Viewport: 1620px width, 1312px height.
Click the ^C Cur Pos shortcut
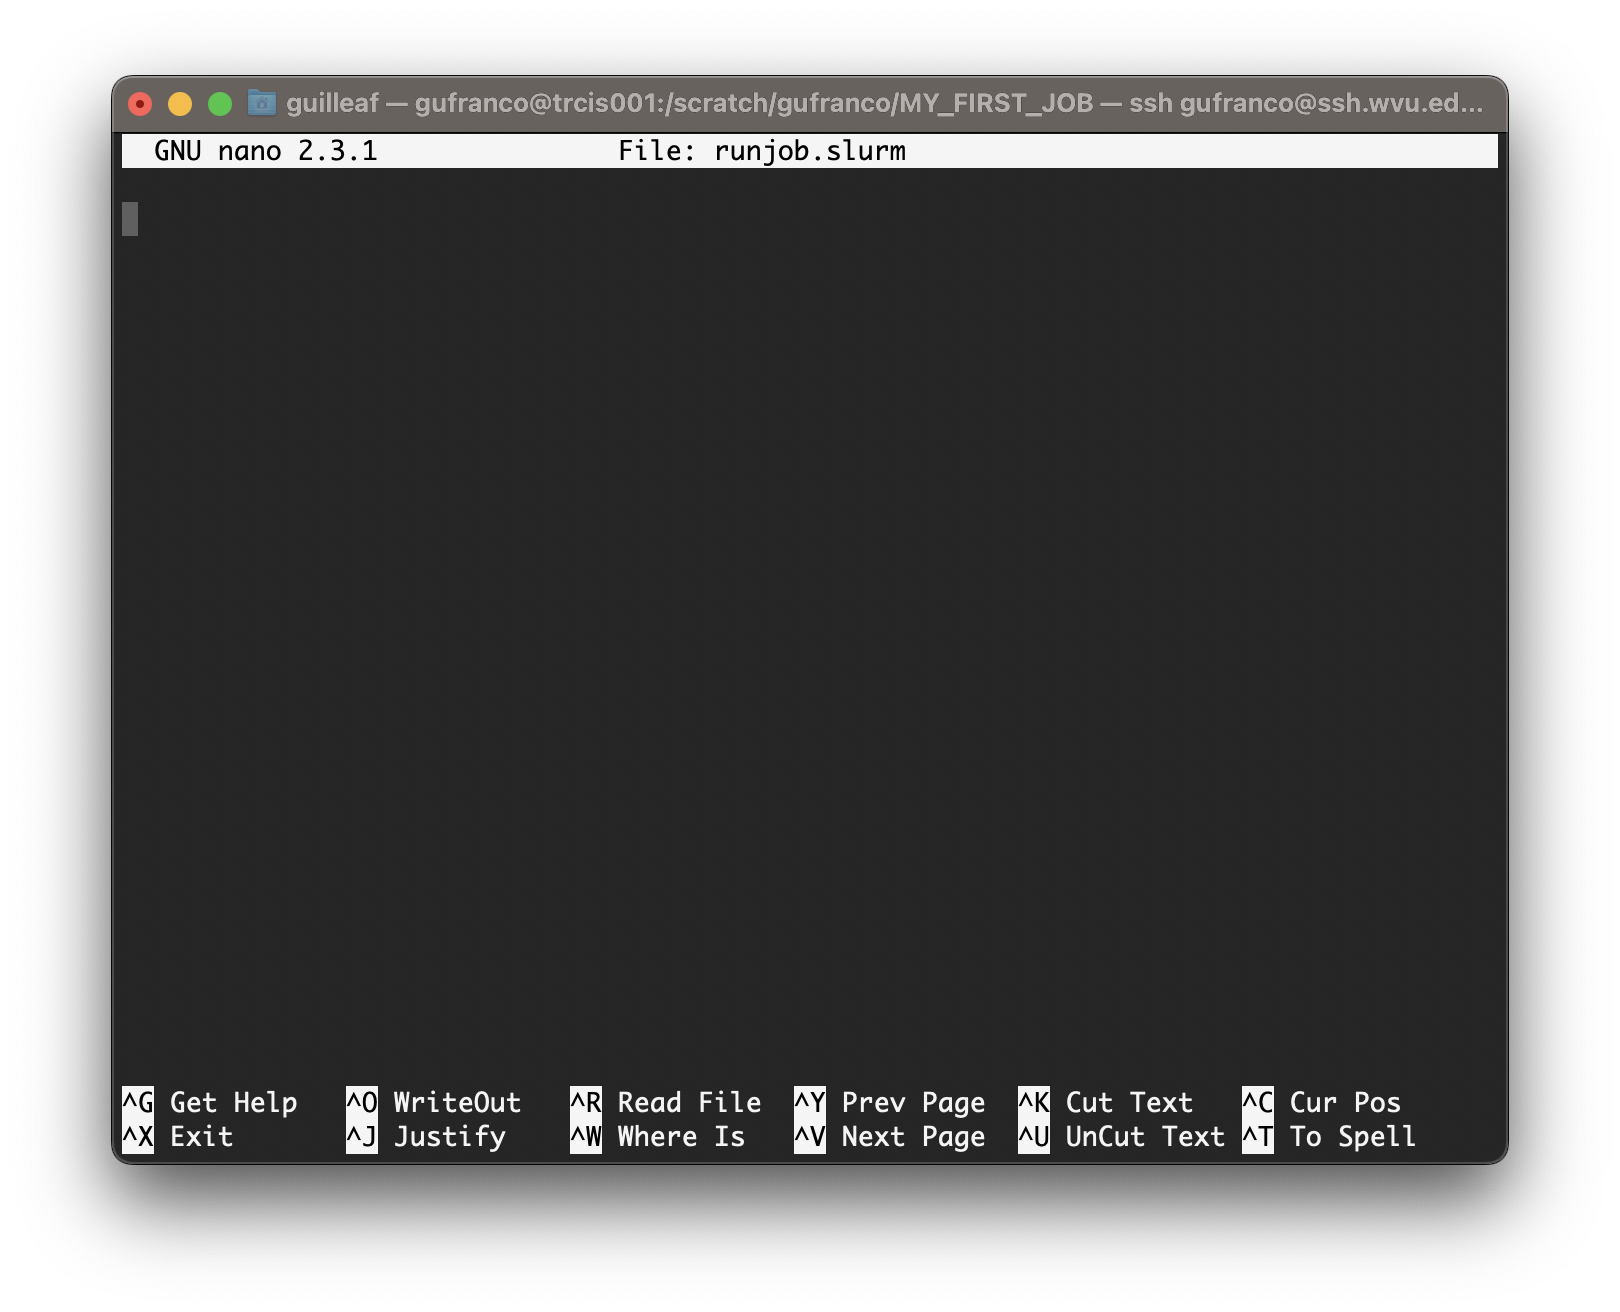point(1322,1102)
